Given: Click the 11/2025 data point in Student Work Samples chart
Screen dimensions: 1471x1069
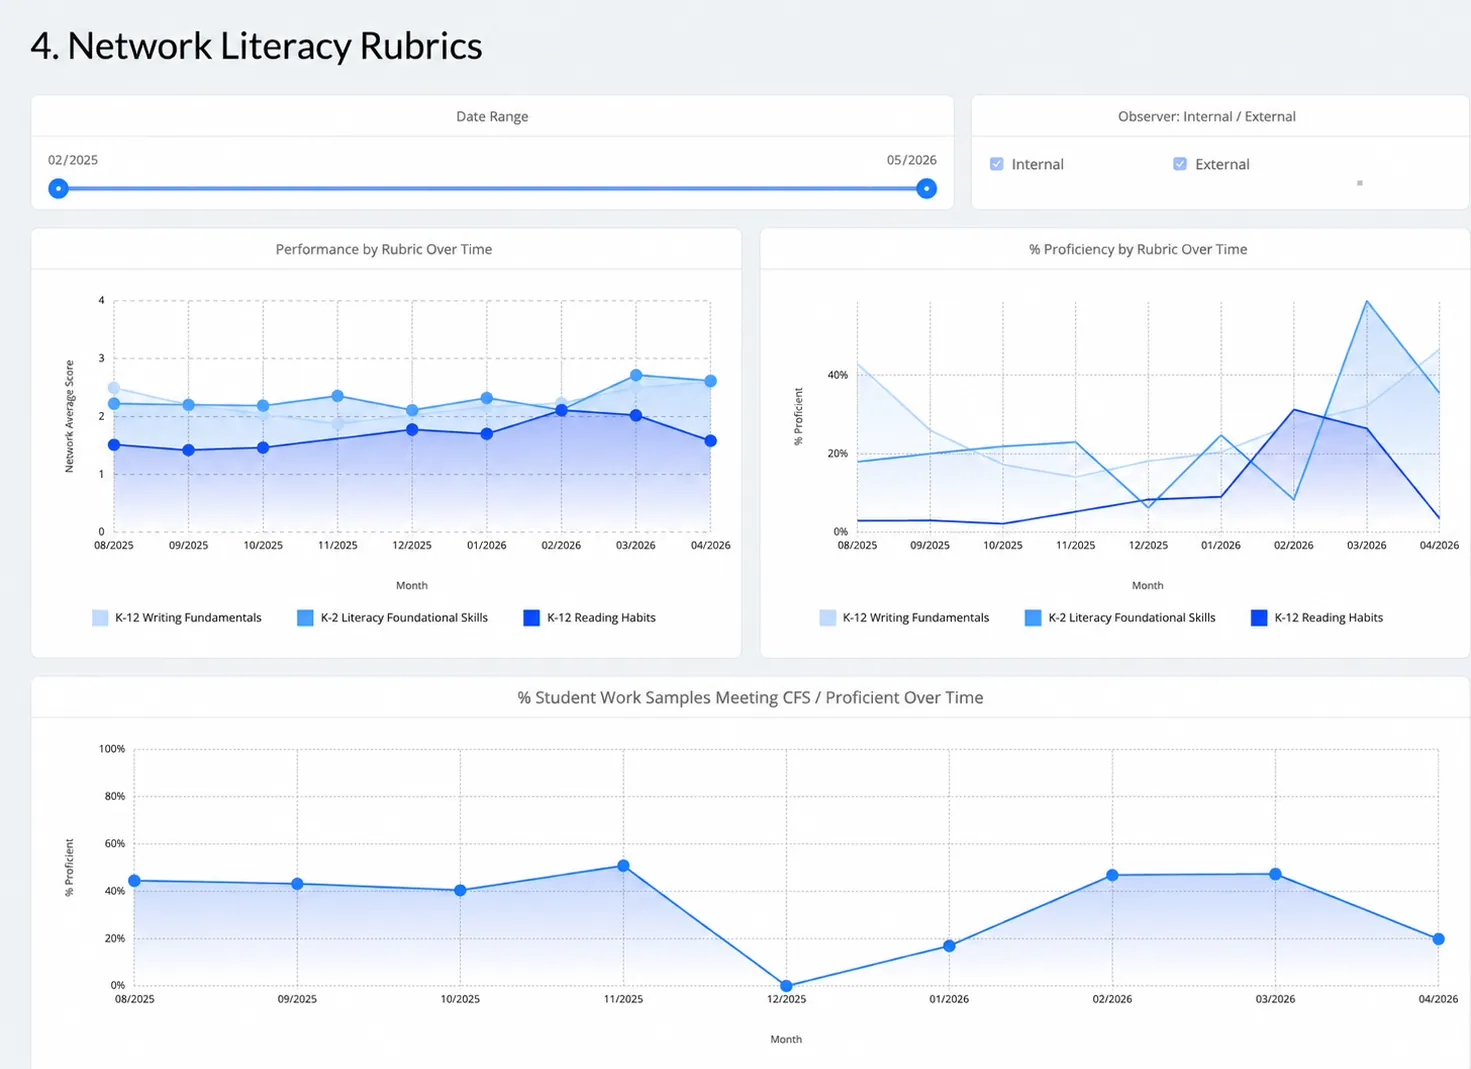Looking at the screenshot, I should [623, 866].
